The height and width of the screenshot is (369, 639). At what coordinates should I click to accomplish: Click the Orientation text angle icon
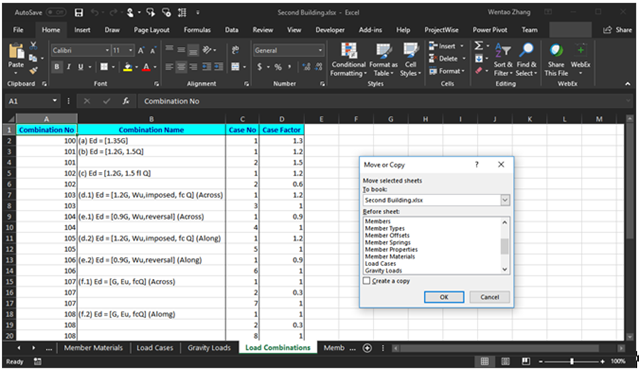click(x=207, y=50)
